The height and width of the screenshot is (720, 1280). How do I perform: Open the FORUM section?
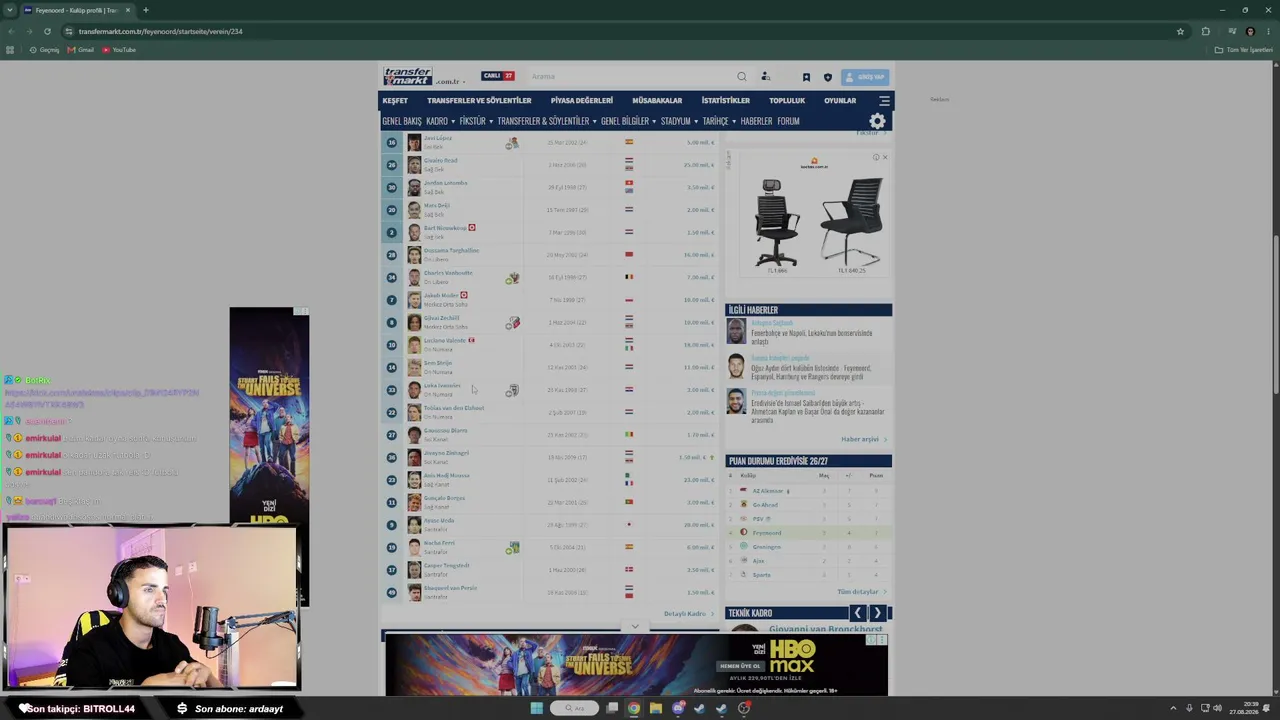click(x=788, y=121)
